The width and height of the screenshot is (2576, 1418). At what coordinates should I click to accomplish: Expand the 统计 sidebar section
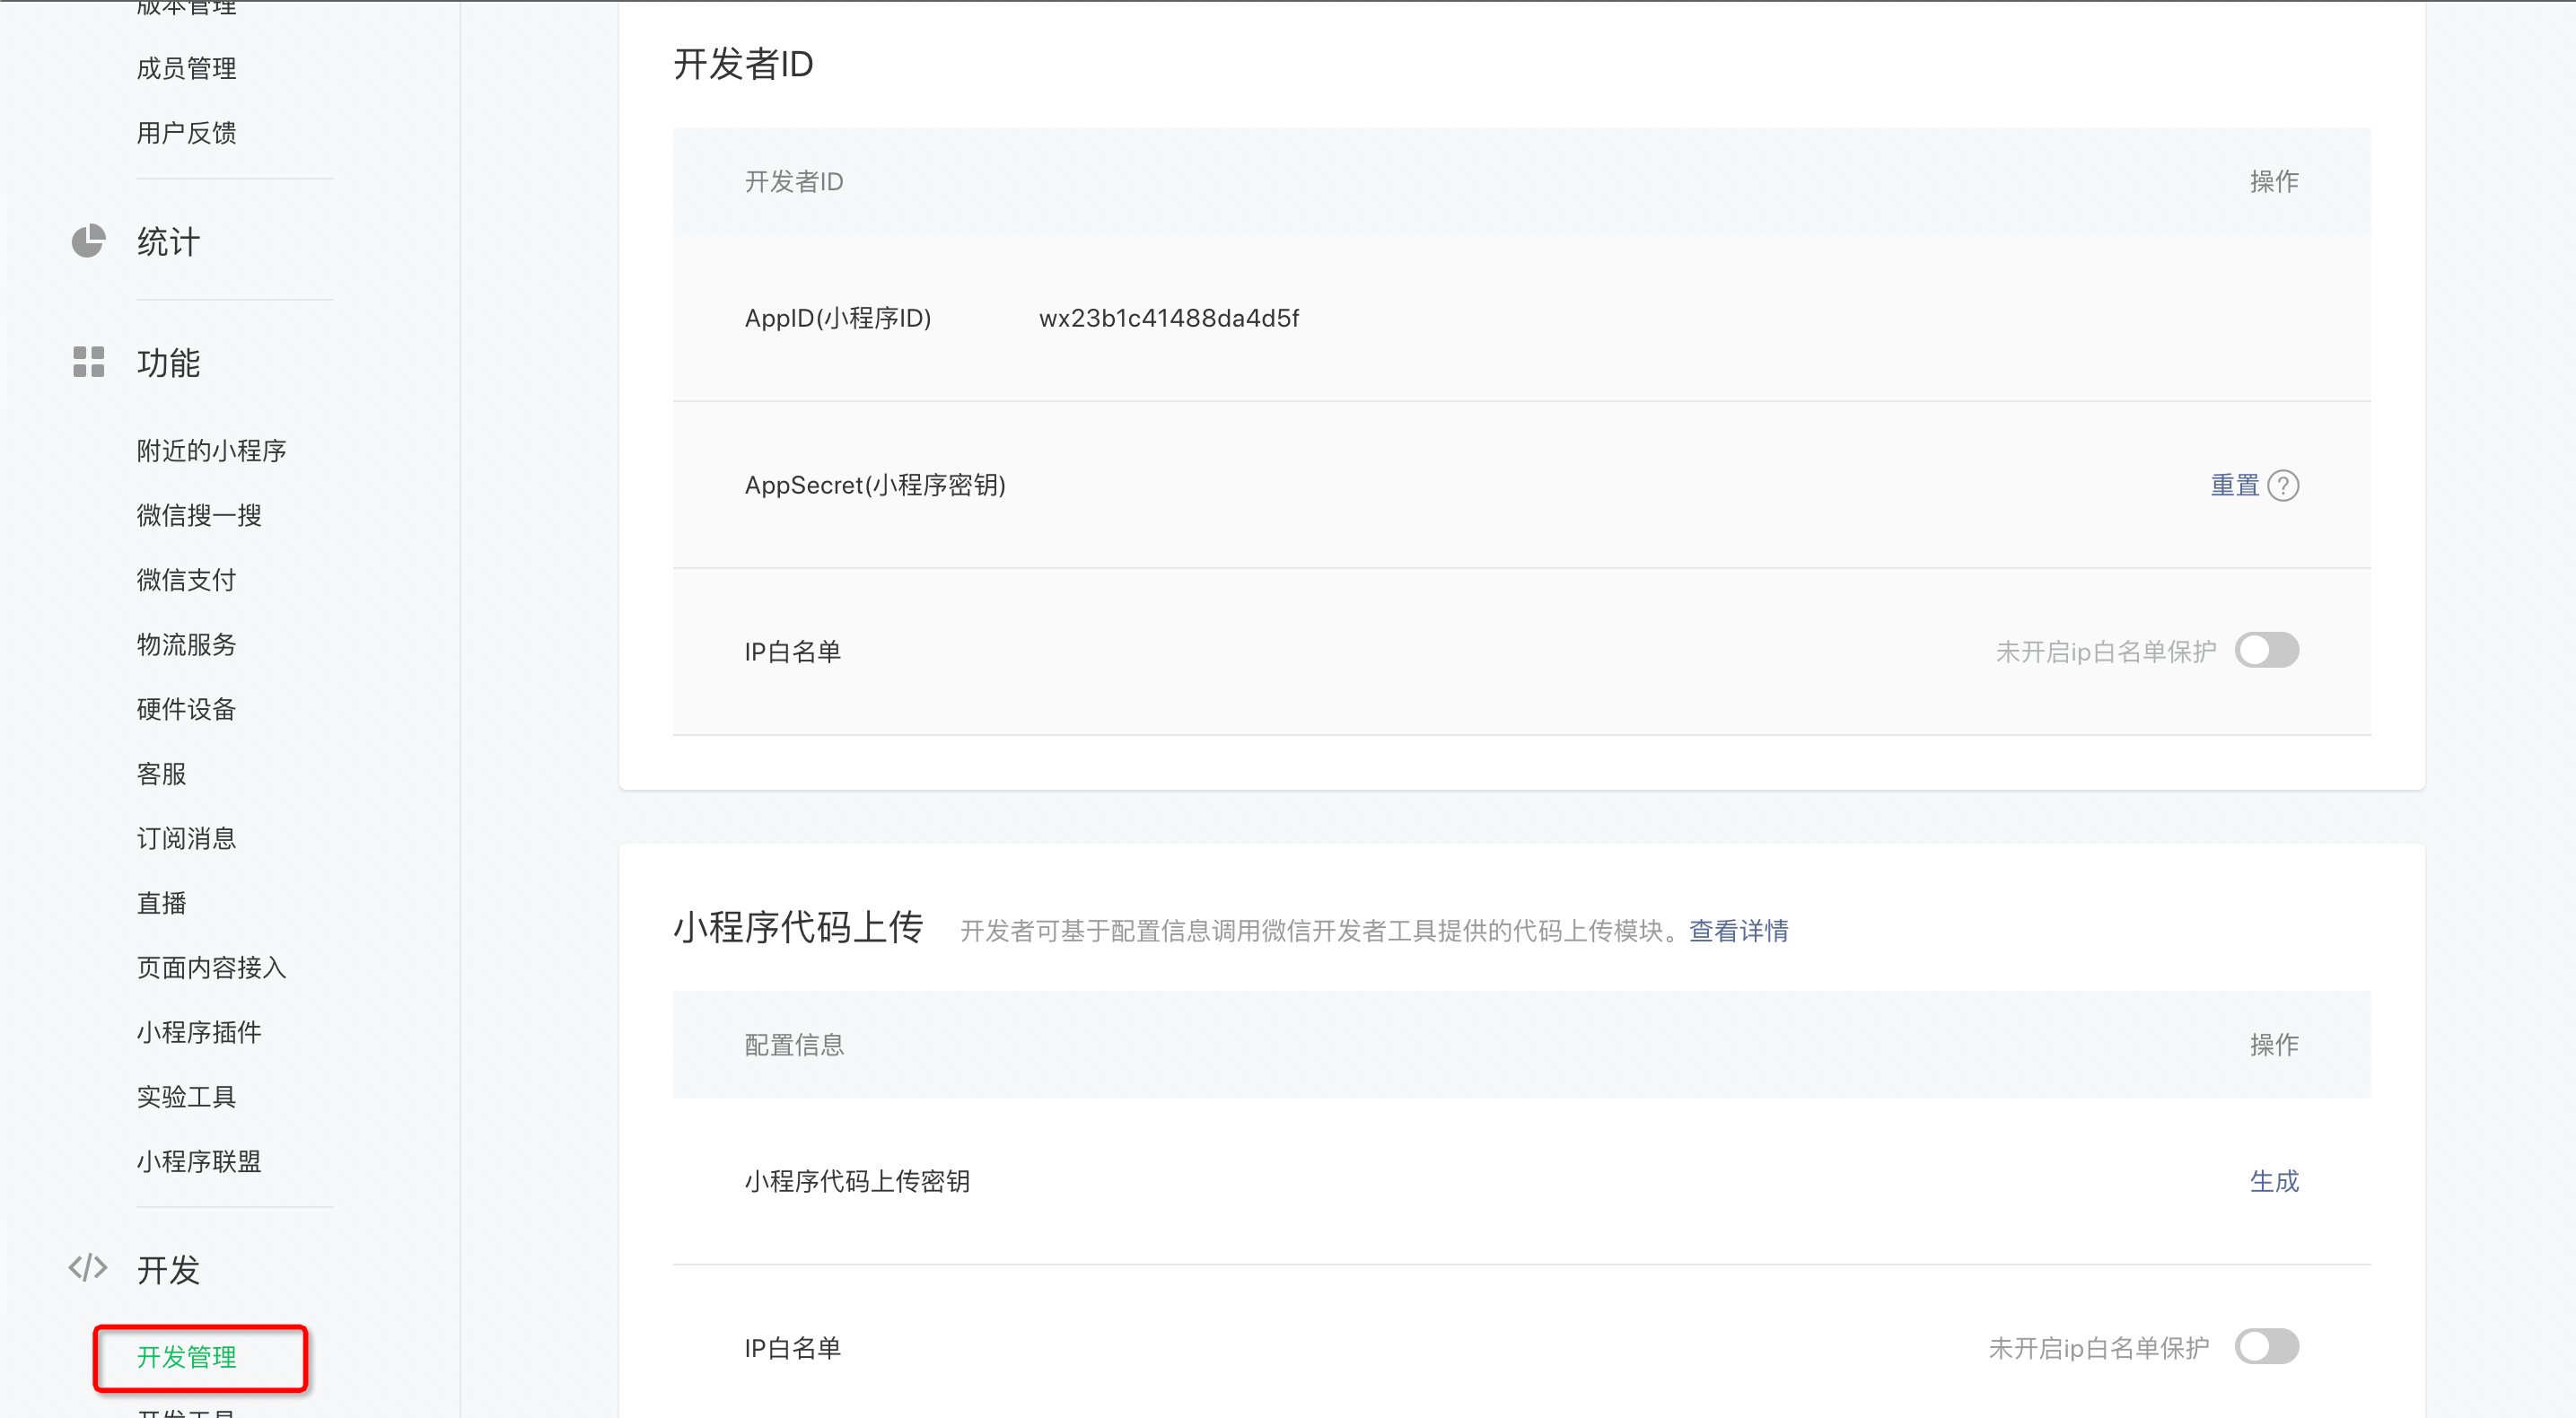click(x=168, y=242)
